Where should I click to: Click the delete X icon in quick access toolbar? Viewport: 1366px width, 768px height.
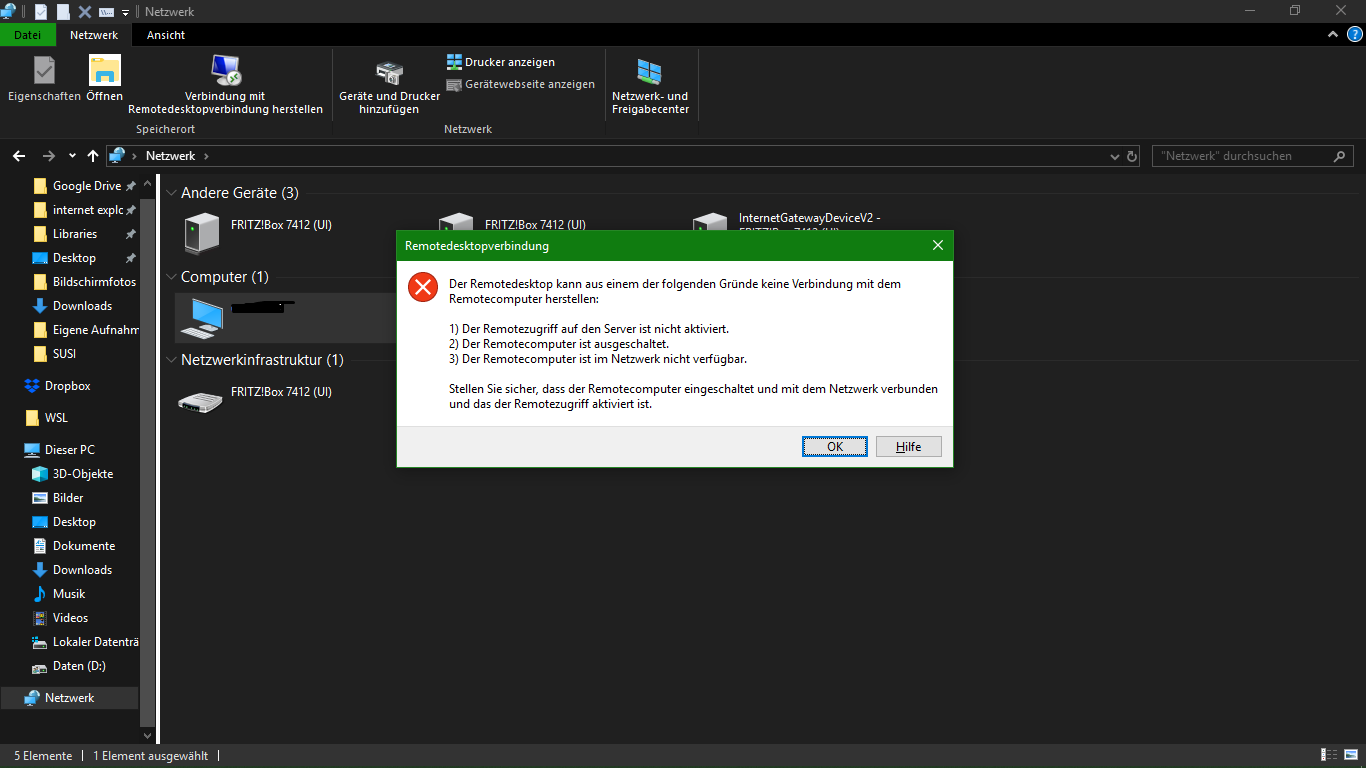(x=85, y=12)
